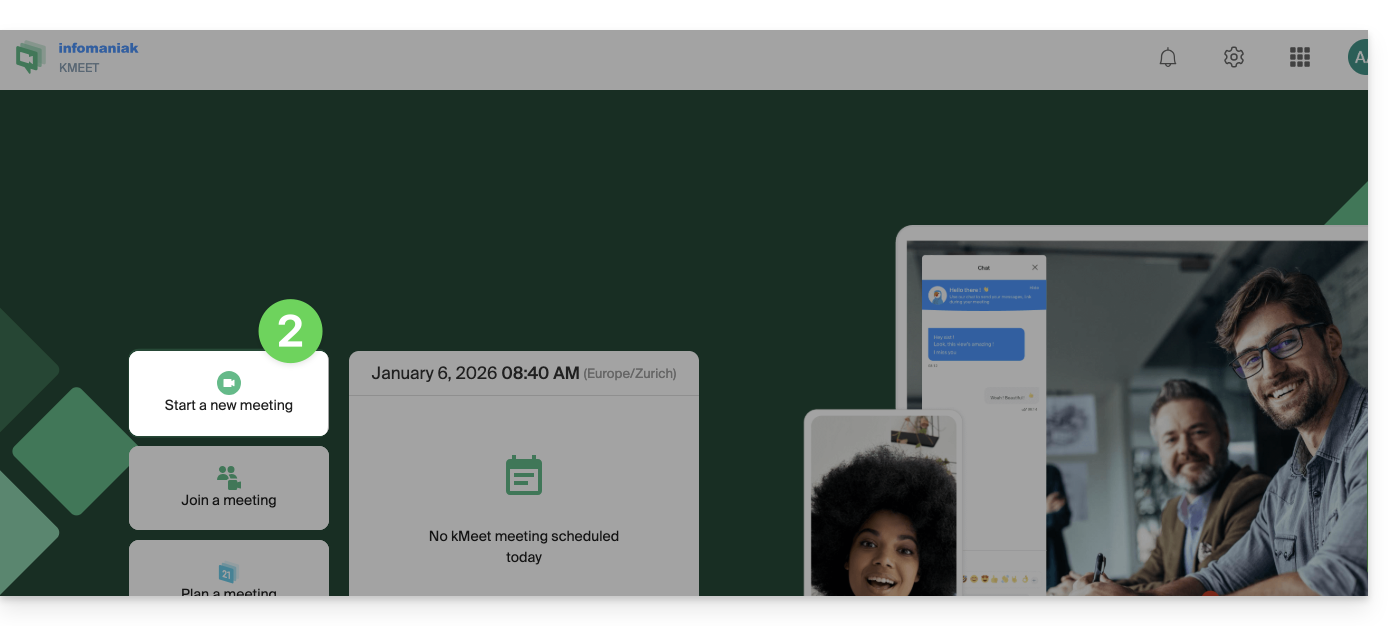Click the Join a meeting people icon
Viewport: 1398px width, 626px height.
[229, 476]
